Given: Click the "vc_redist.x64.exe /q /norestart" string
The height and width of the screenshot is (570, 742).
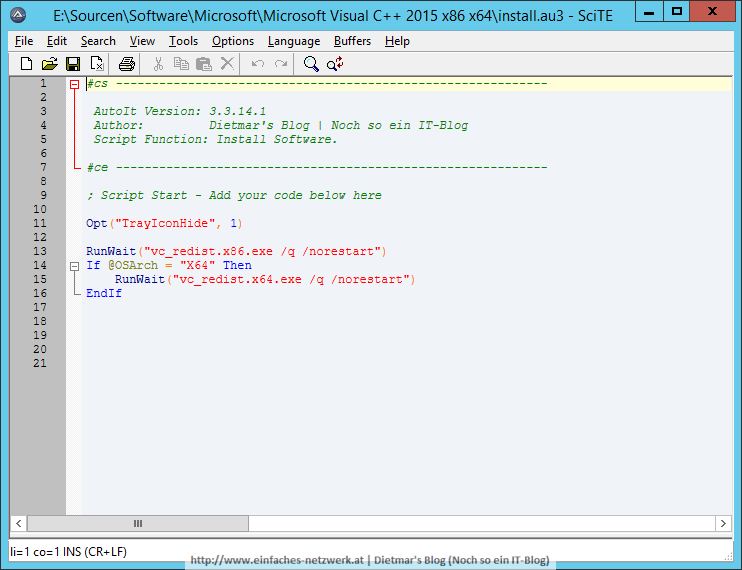Looking at the screenshot, I should [x=291, y=279].
